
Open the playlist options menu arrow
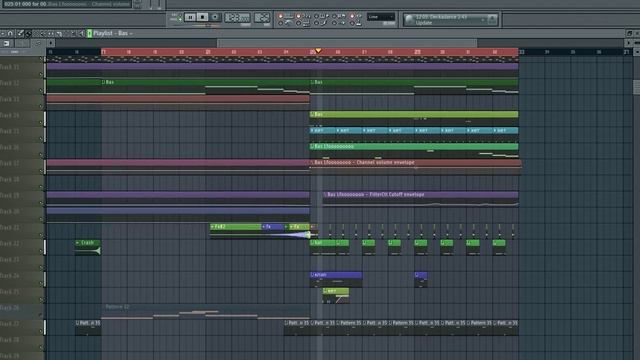[3, 33]
